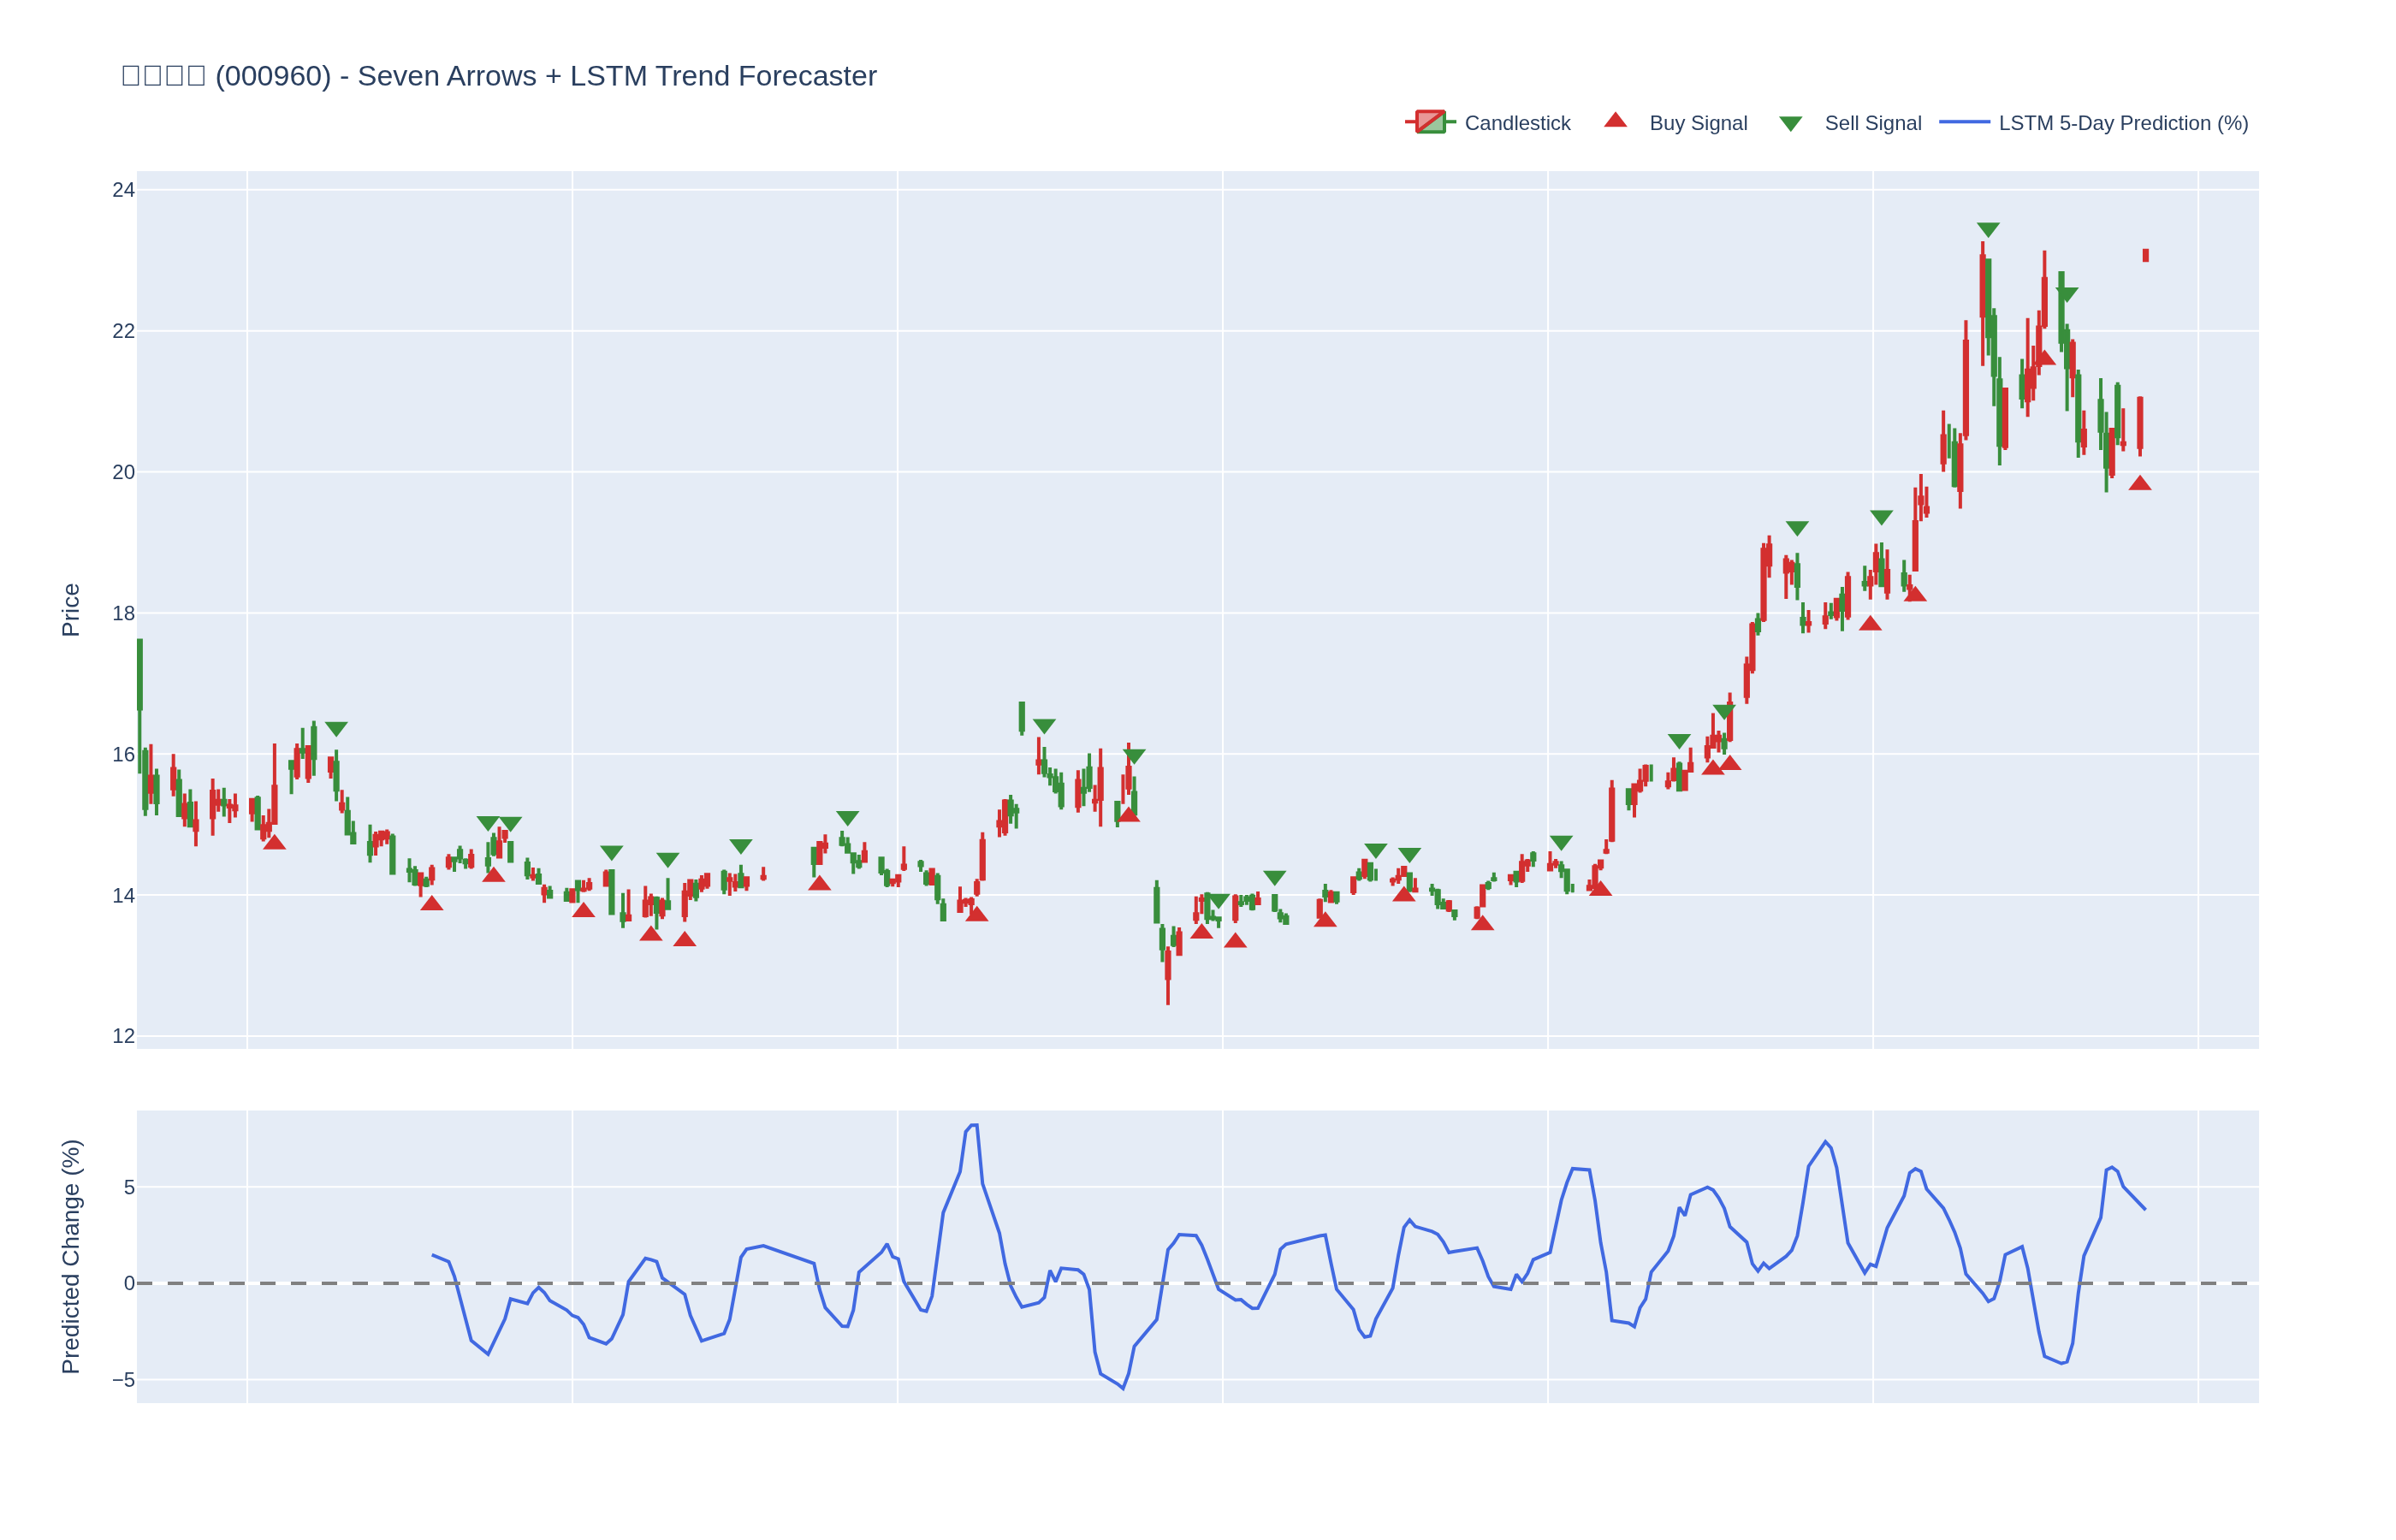The width and height of the screenshot is (2396, 1540).
Task: Click the lowest trough of the LSTM line
Action: 1122,1388
